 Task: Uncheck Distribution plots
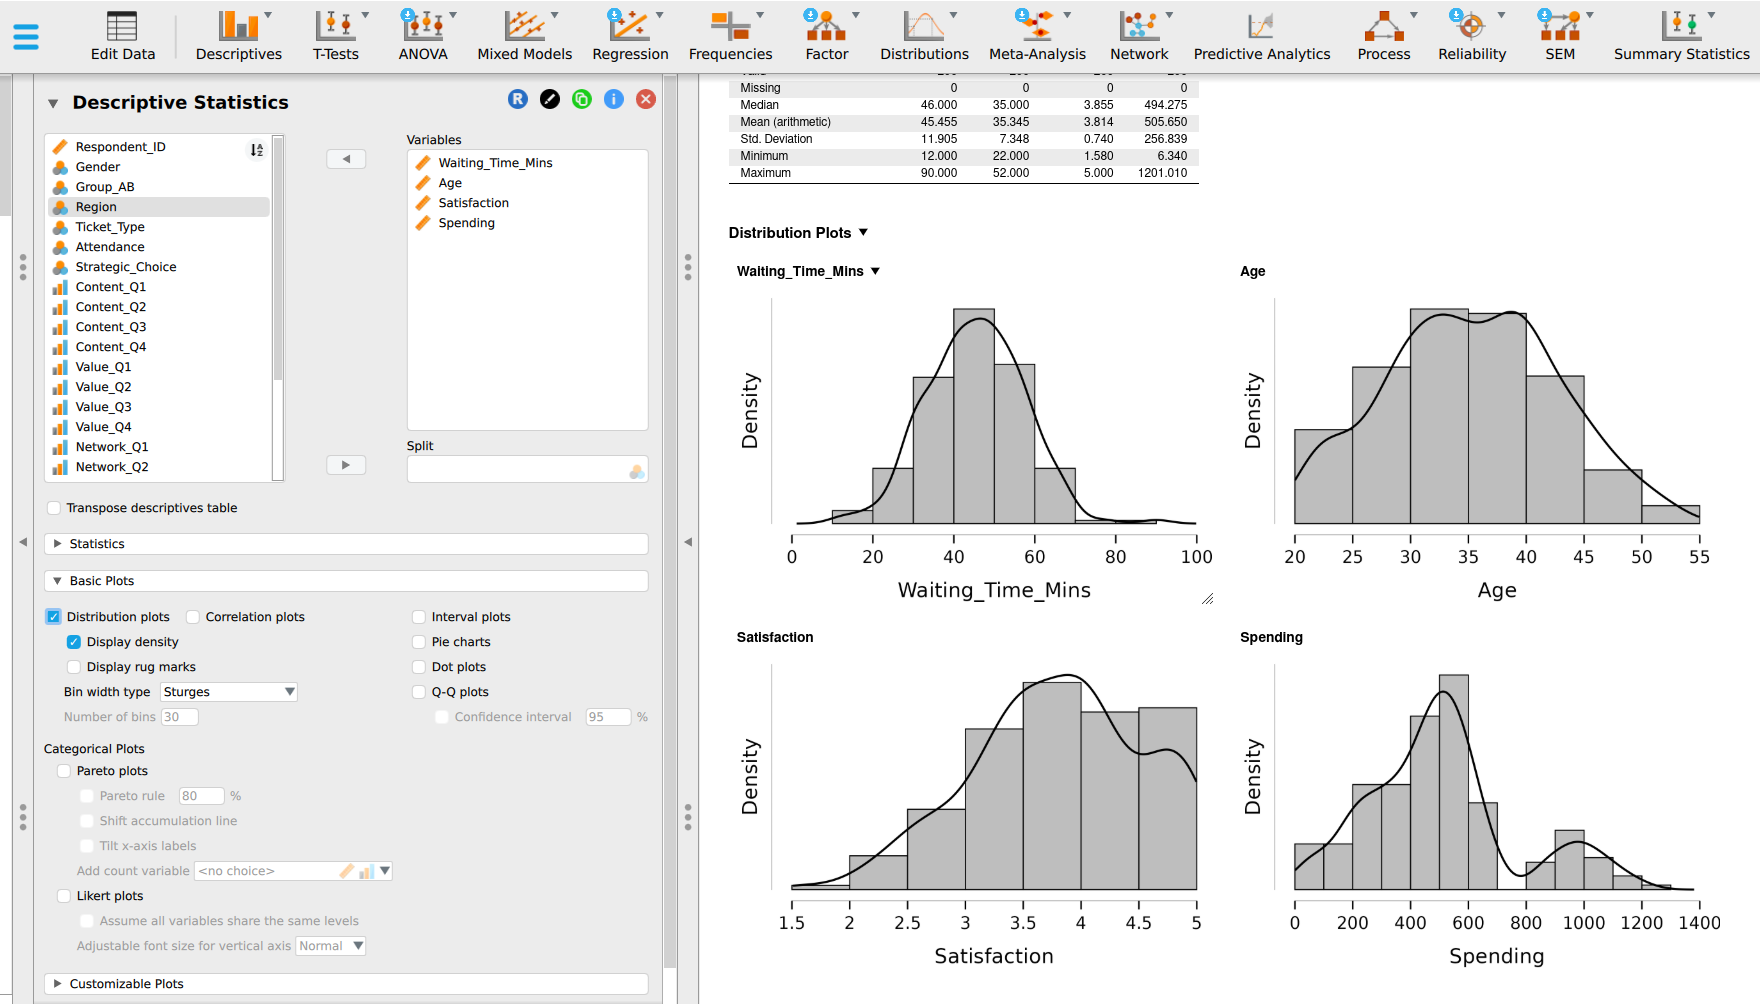tap(54, 617)
